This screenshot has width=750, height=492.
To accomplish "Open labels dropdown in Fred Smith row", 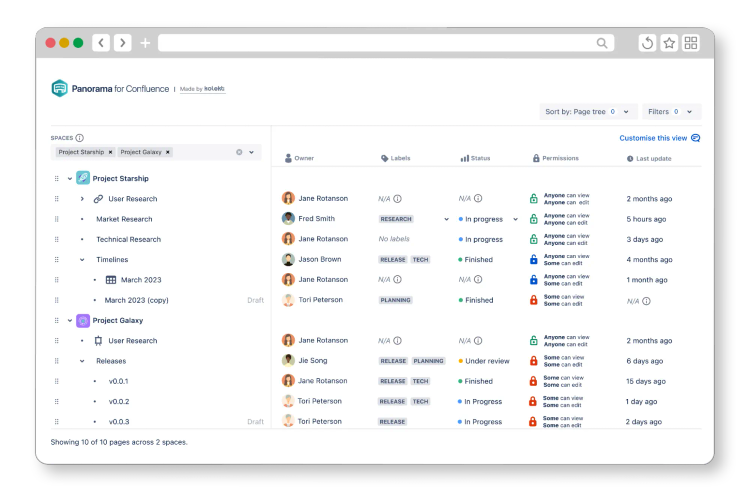I will pyautogui.click(x=446, y=219).
